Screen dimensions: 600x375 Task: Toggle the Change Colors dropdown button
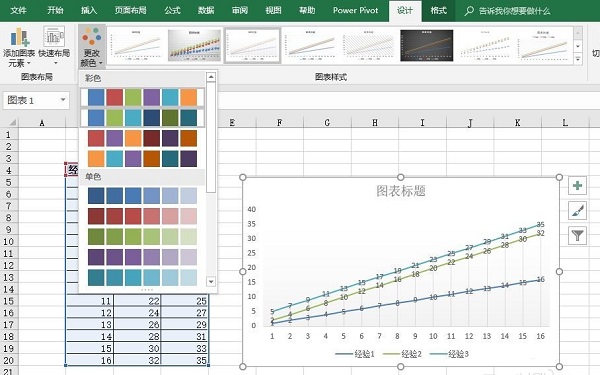click(x=92, y=47)
